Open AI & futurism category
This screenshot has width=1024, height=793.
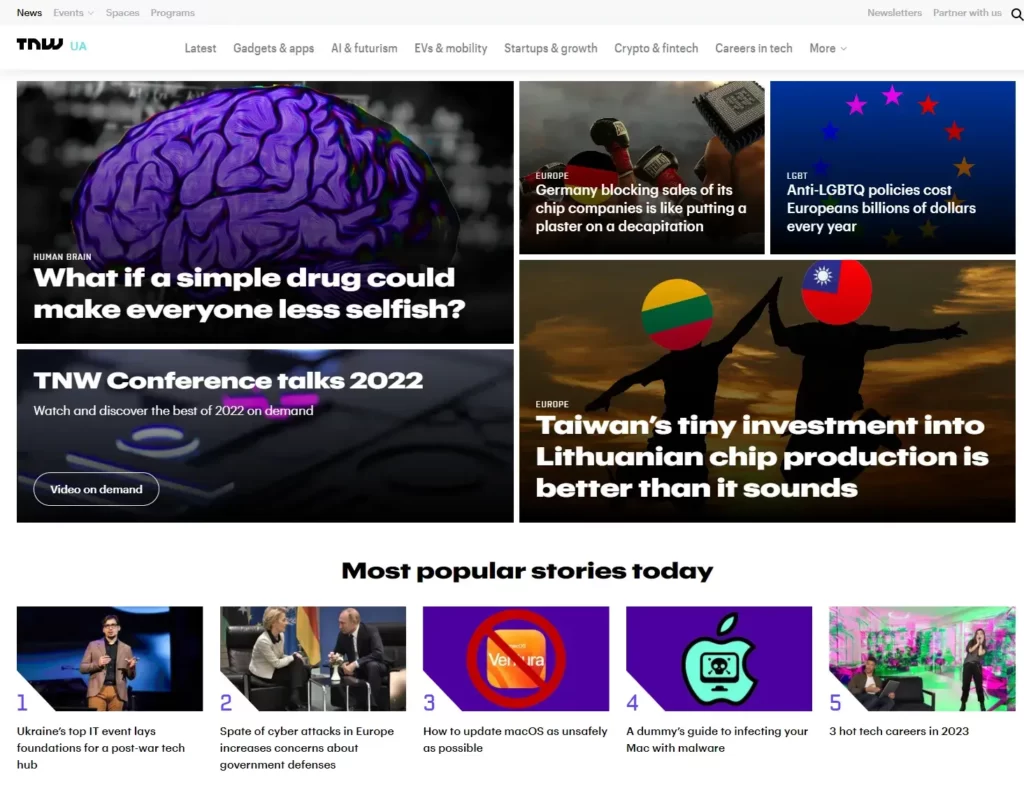pyautogui.click(x=364, y=48)
